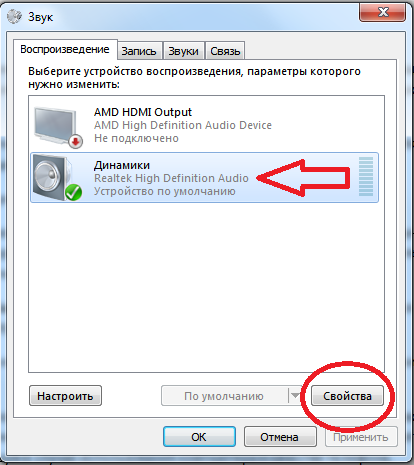Open the Связь tab
Image resolution: width=414 pixels, height=465 pixels.
pyautogui.click(x=225, y=51)
